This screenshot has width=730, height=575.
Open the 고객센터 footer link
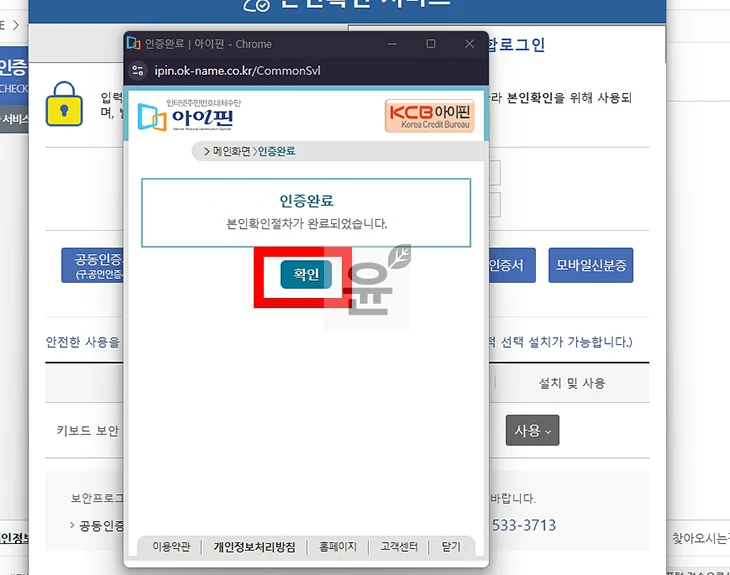point(398,547)
